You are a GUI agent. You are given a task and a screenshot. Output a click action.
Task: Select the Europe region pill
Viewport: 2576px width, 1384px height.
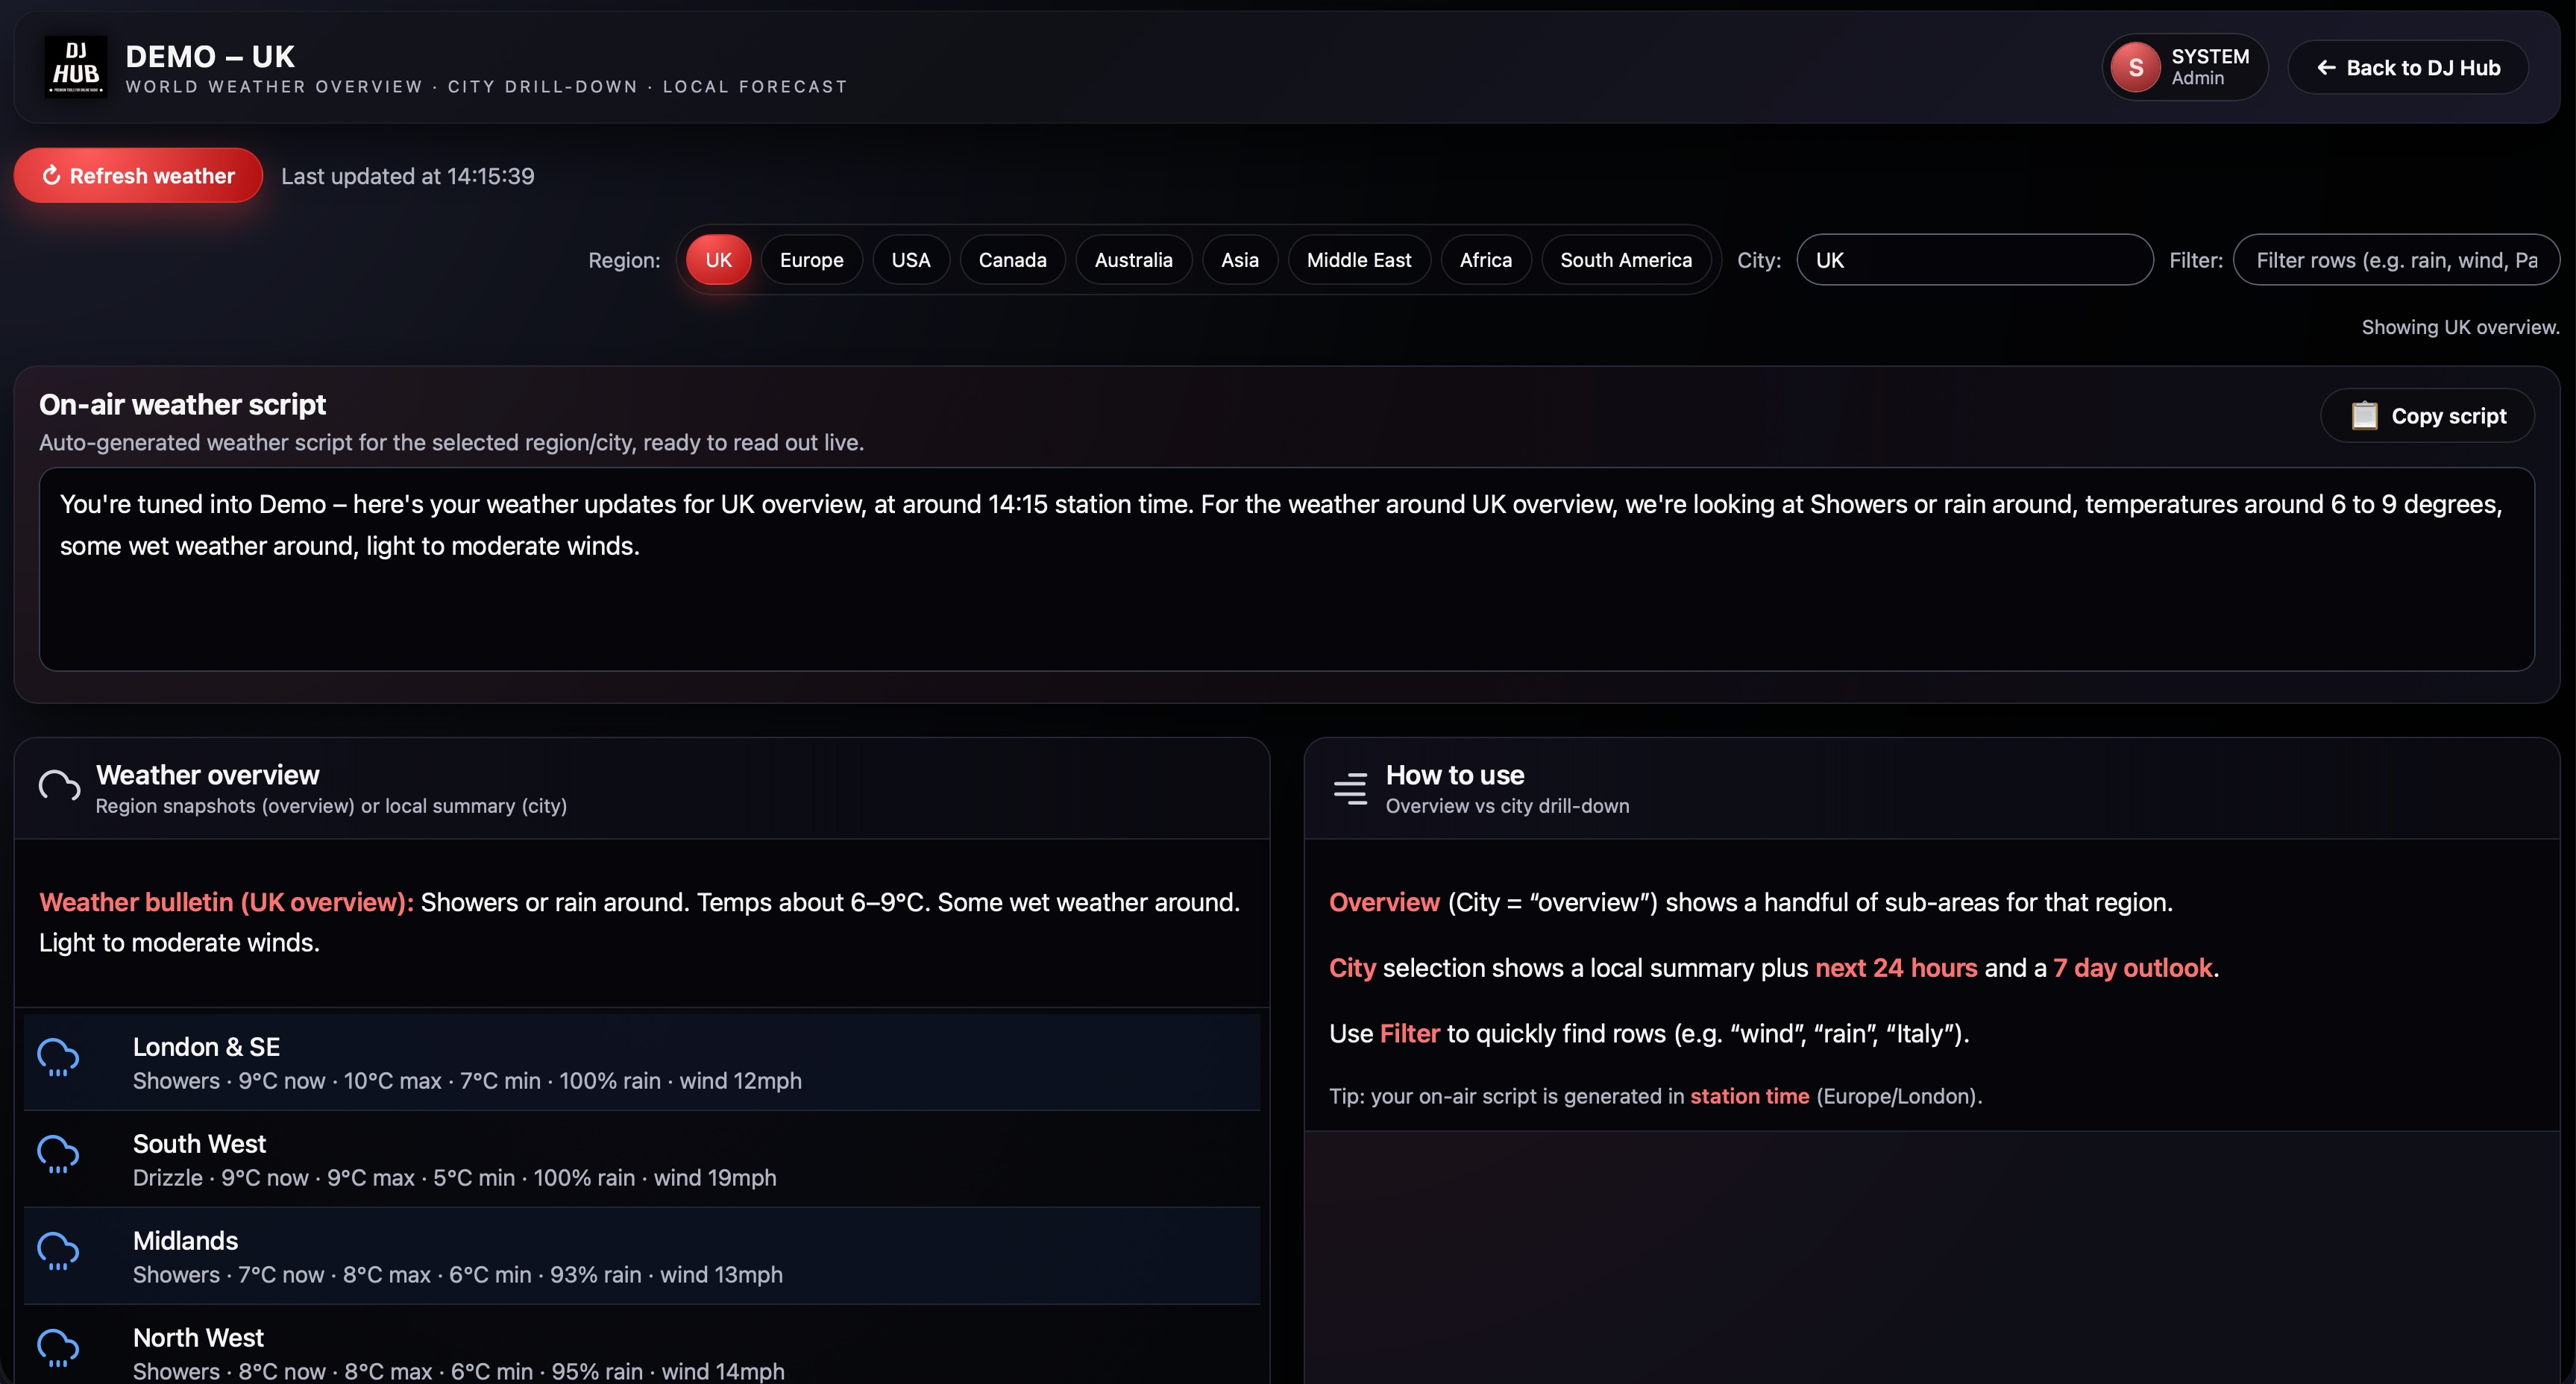811,259
